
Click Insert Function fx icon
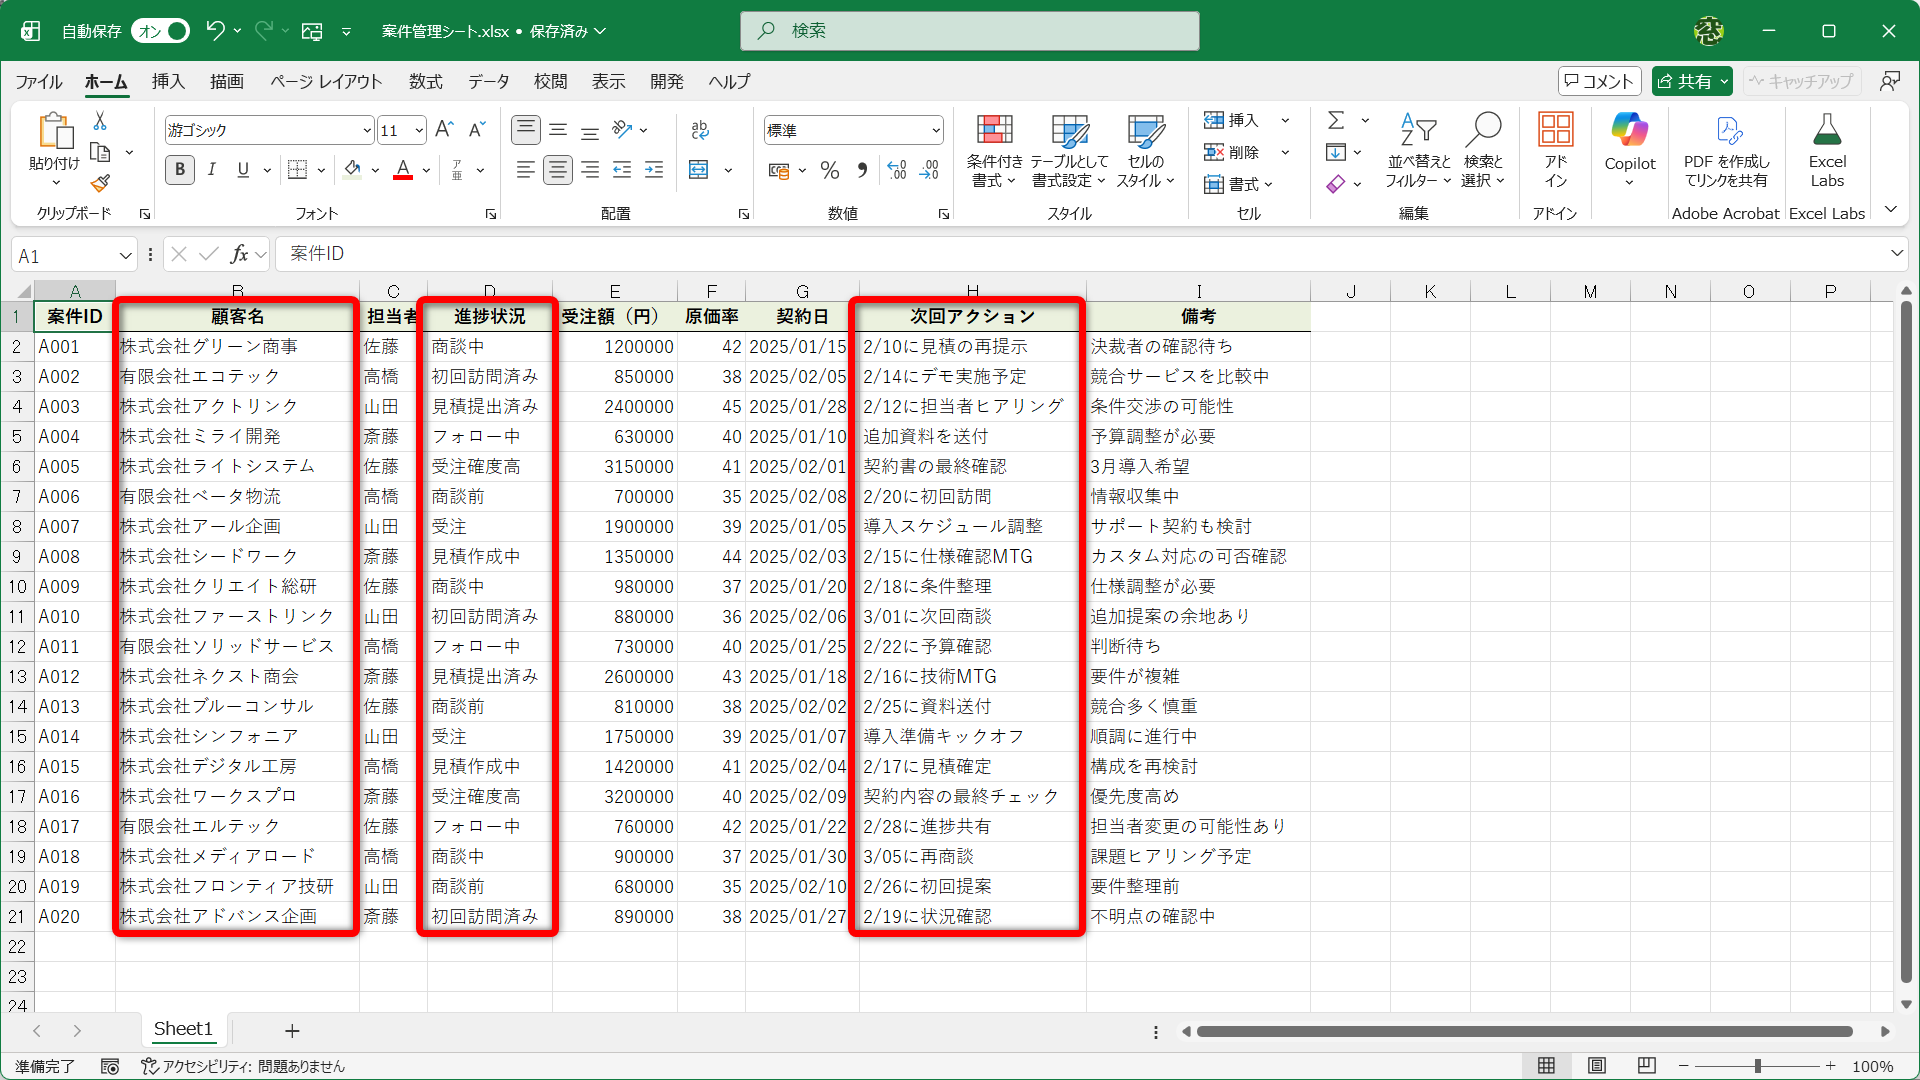239,254
